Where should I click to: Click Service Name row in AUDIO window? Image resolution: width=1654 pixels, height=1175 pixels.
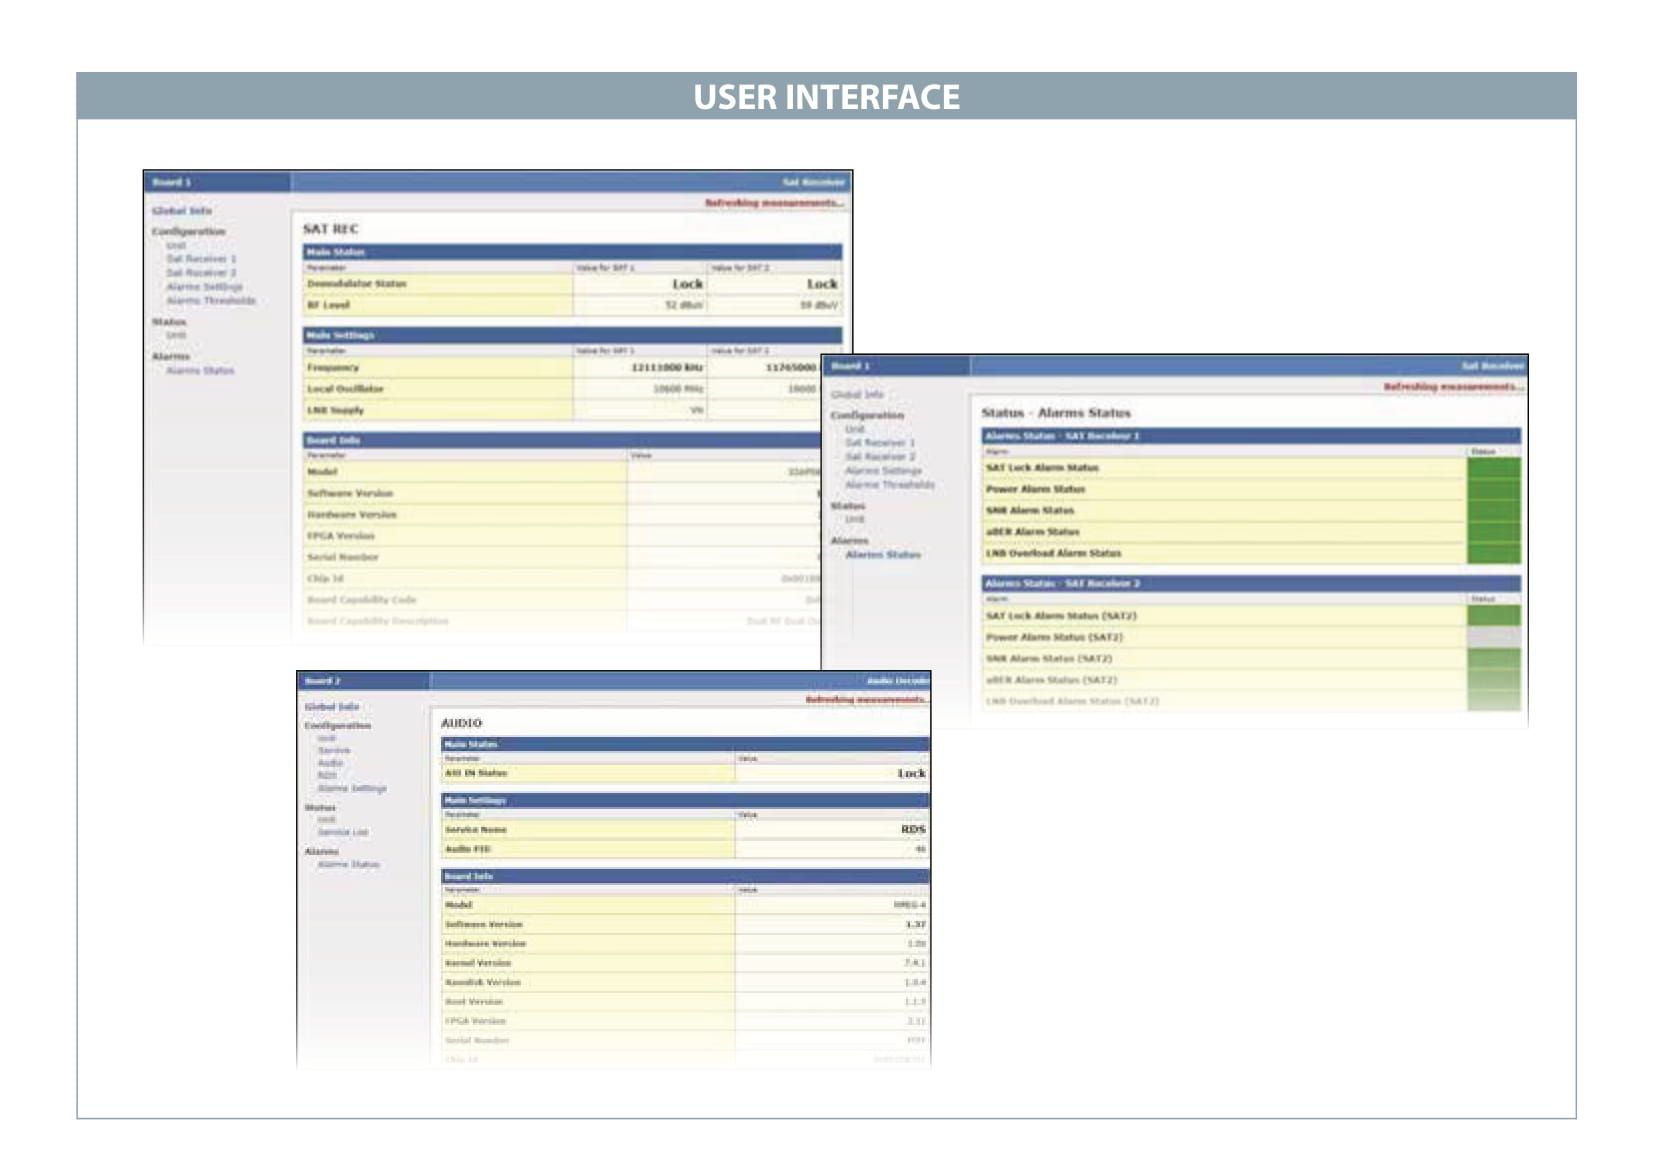pos(685,829)
